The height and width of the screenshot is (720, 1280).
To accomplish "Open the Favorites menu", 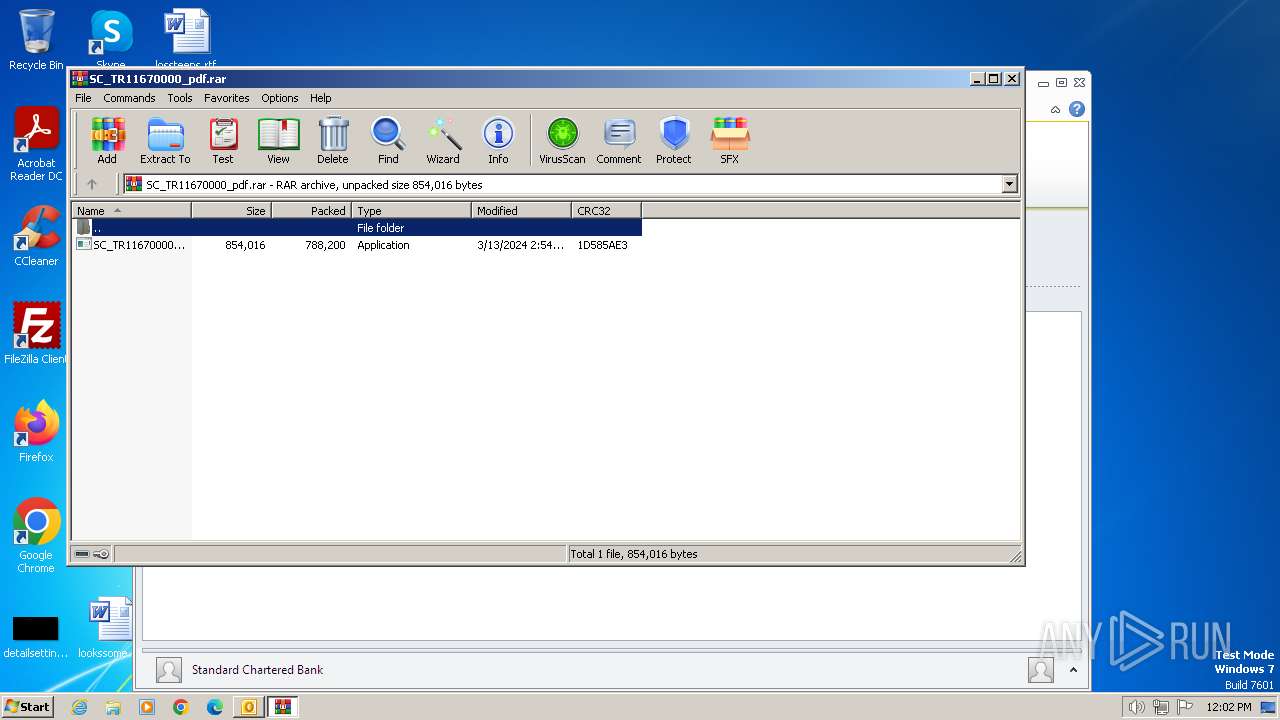I will point(227,98).
